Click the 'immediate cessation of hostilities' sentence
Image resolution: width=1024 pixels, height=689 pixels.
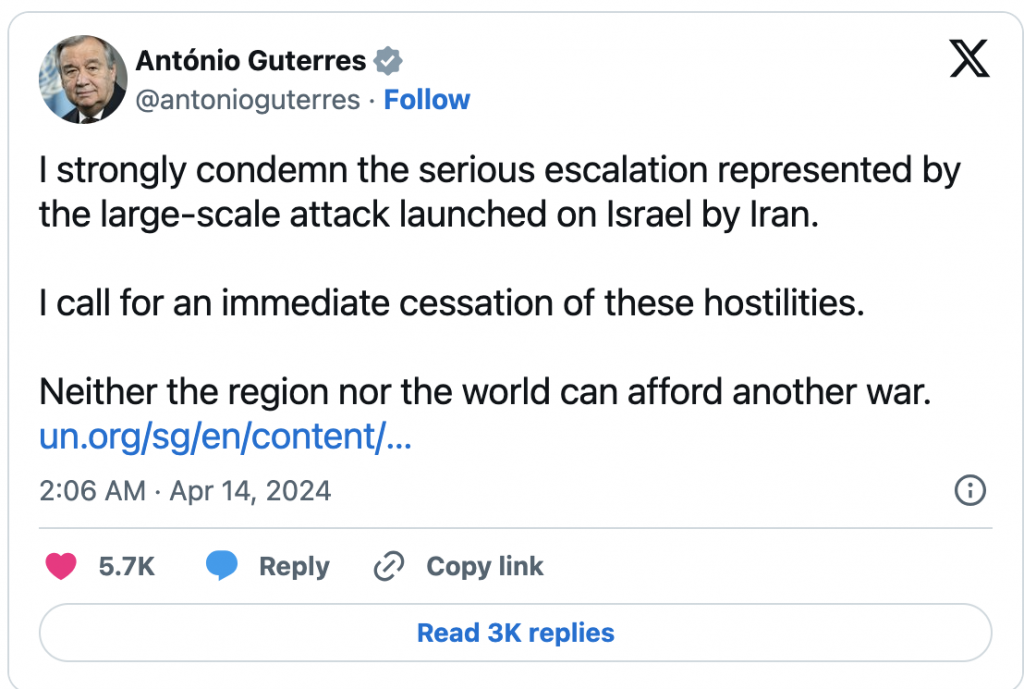tap(450, 304)
